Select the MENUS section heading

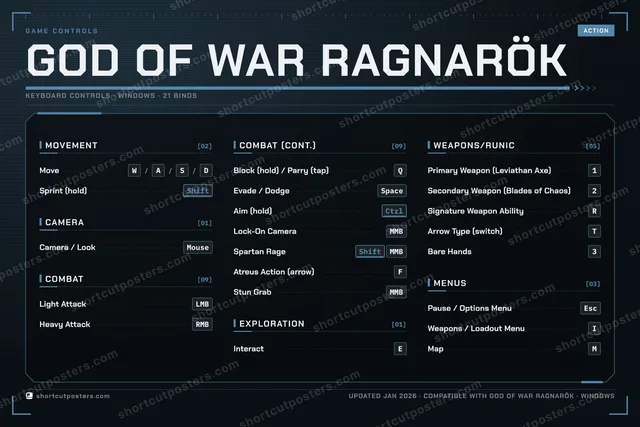450,283
